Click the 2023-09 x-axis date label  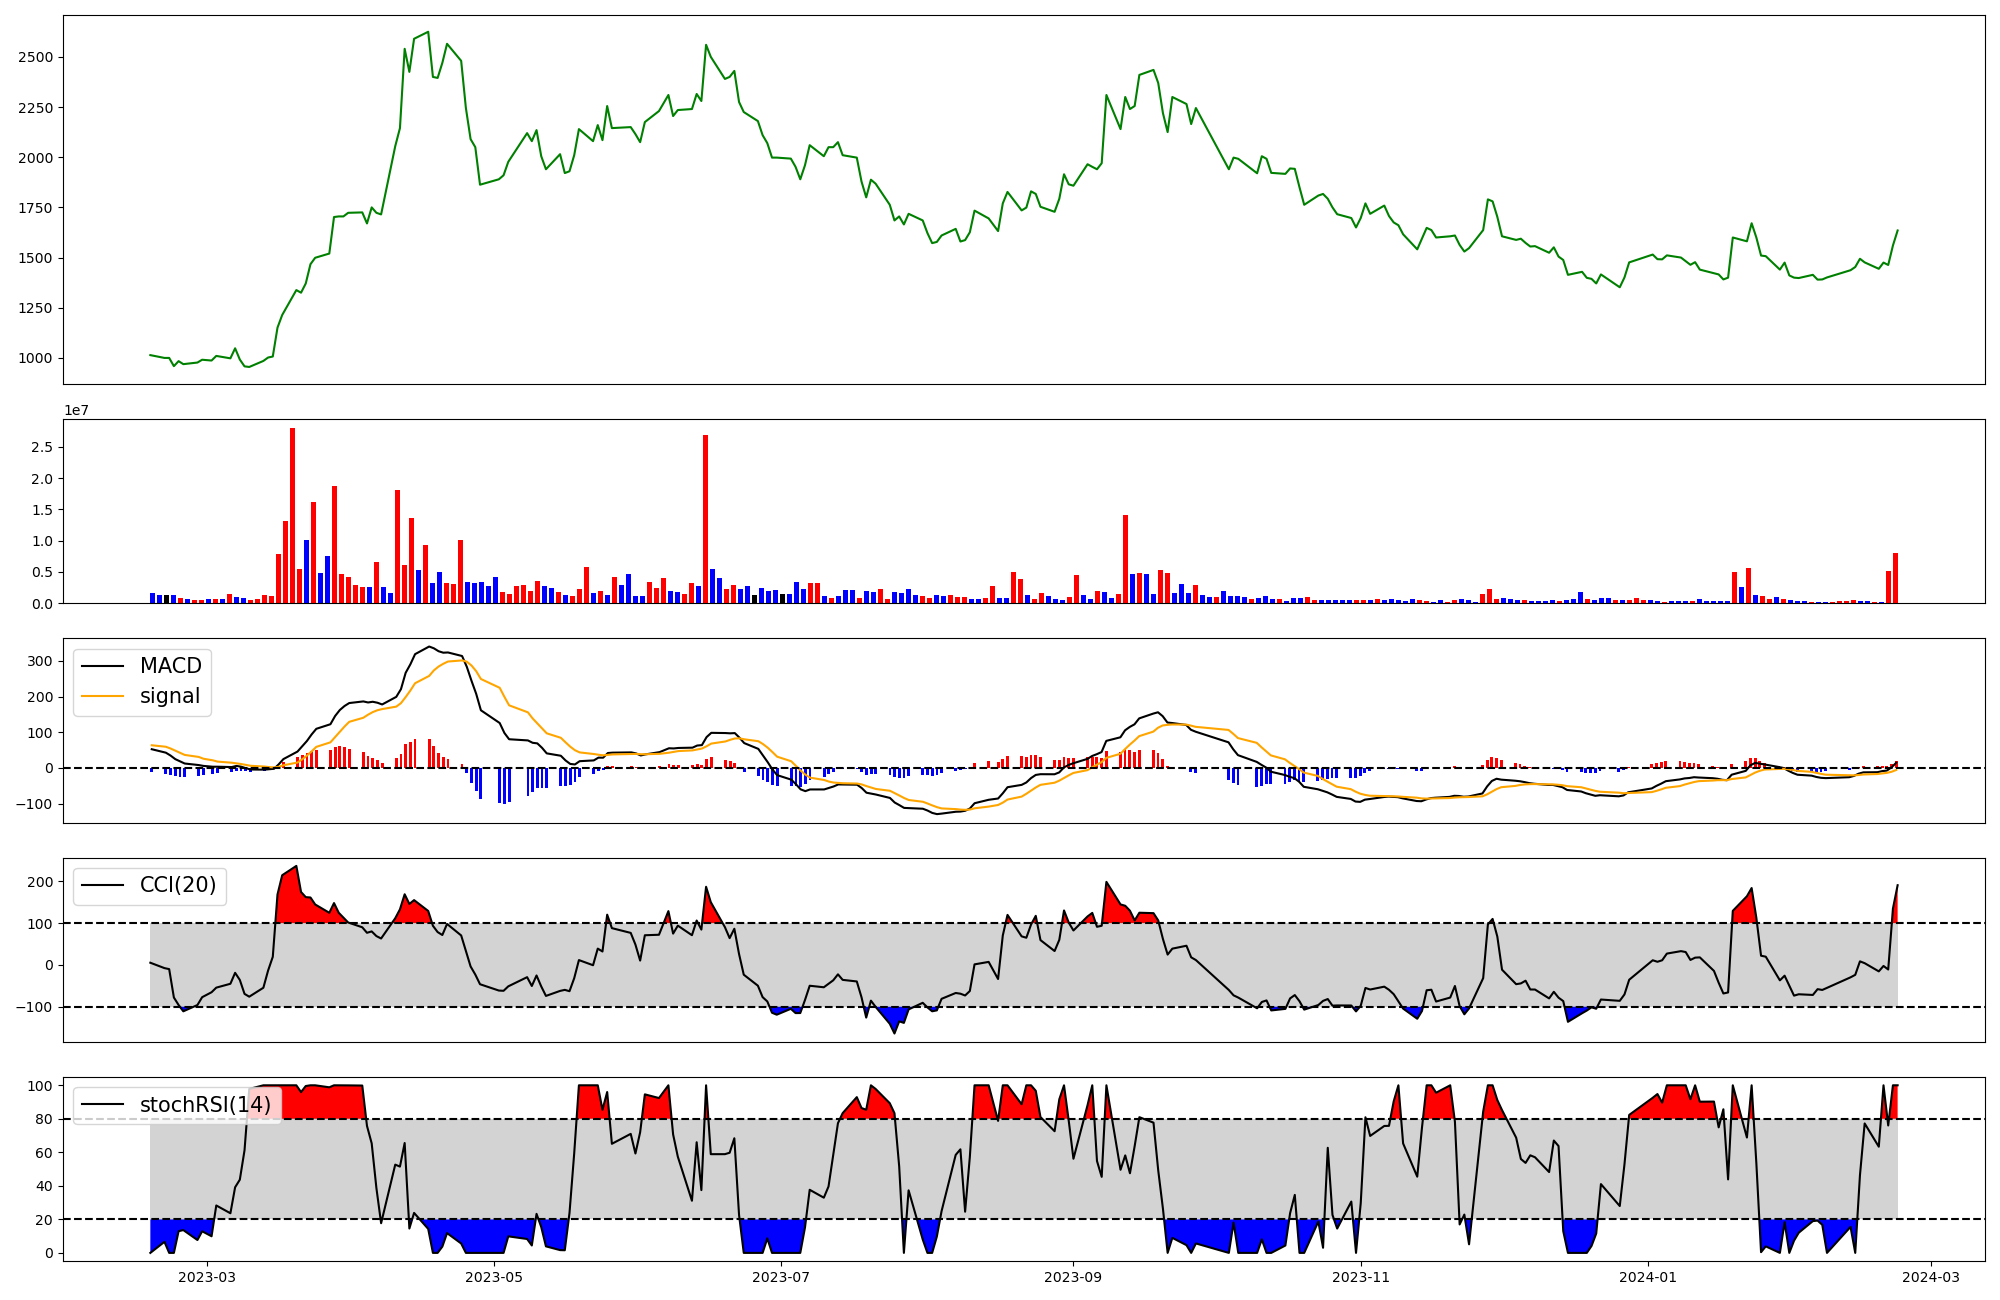1073,1277
